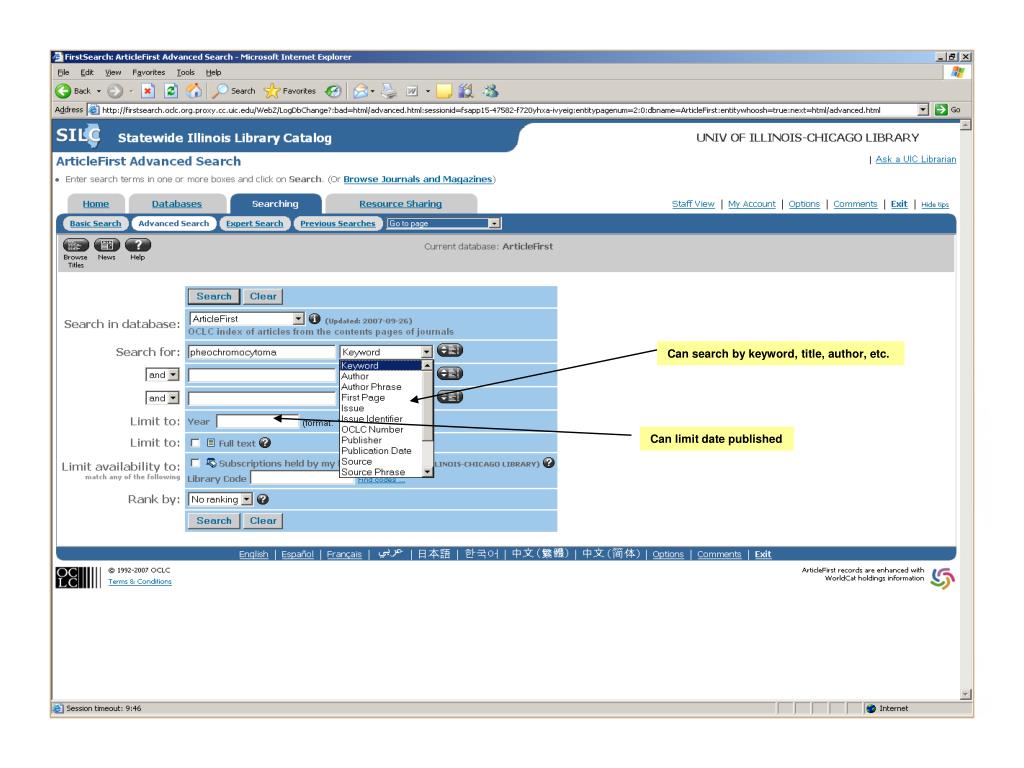Switch interface language to Español
This screenshot has height=768, width=1024.
[x=297, y=554]
